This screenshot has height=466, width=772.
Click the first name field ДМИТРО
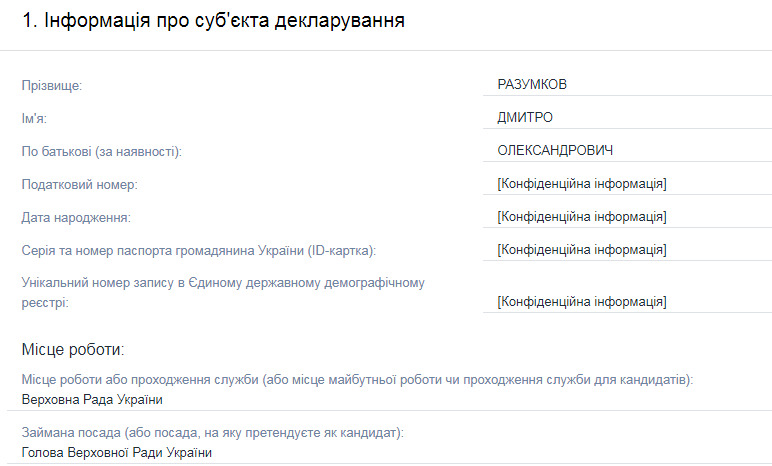627,118
